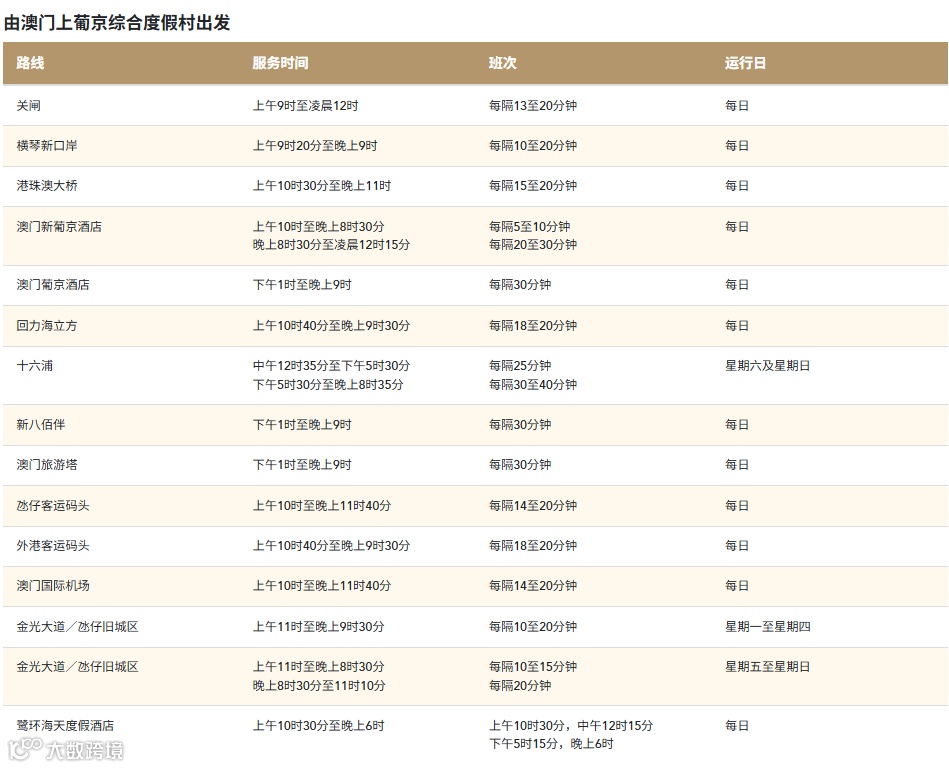Select the 氹仔客运码头 route cell
949x768 pixels.
pos(53,505)
